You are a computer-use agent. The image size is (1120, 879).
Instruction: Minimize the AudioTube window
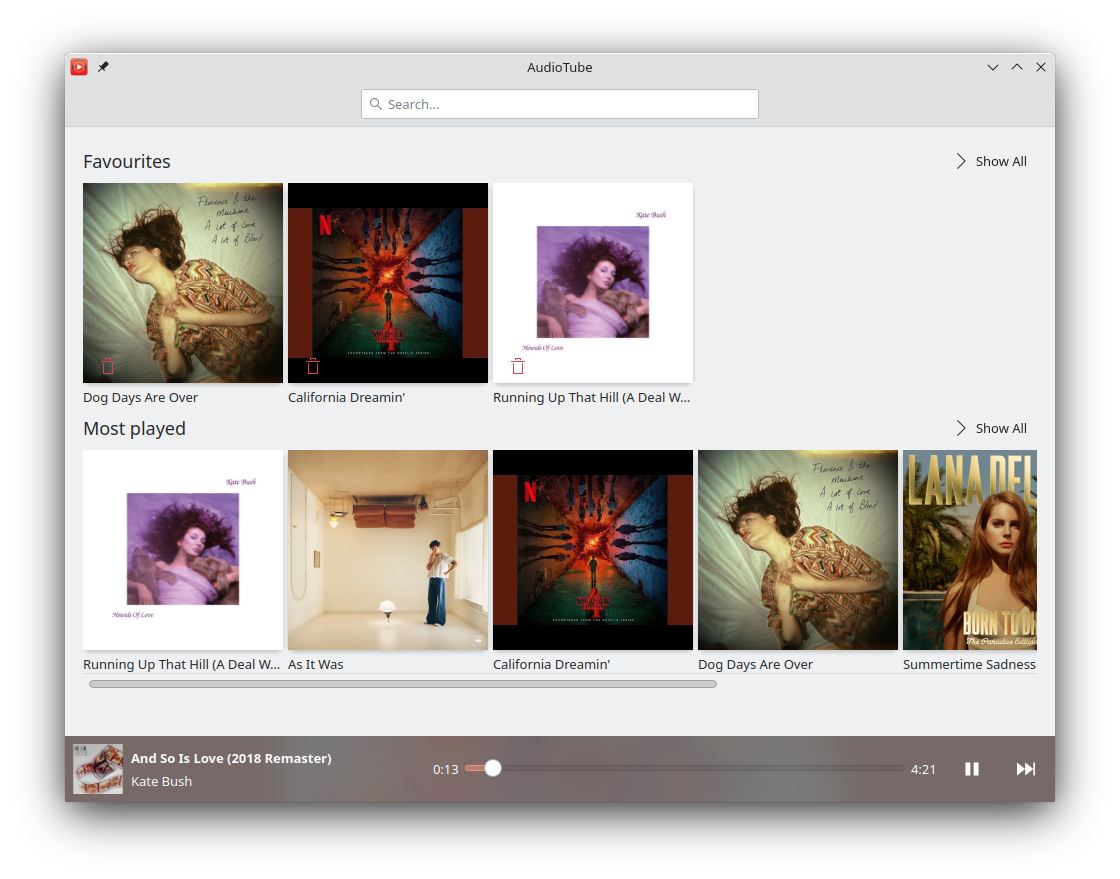pyautogui.click(x=993, y=67)
